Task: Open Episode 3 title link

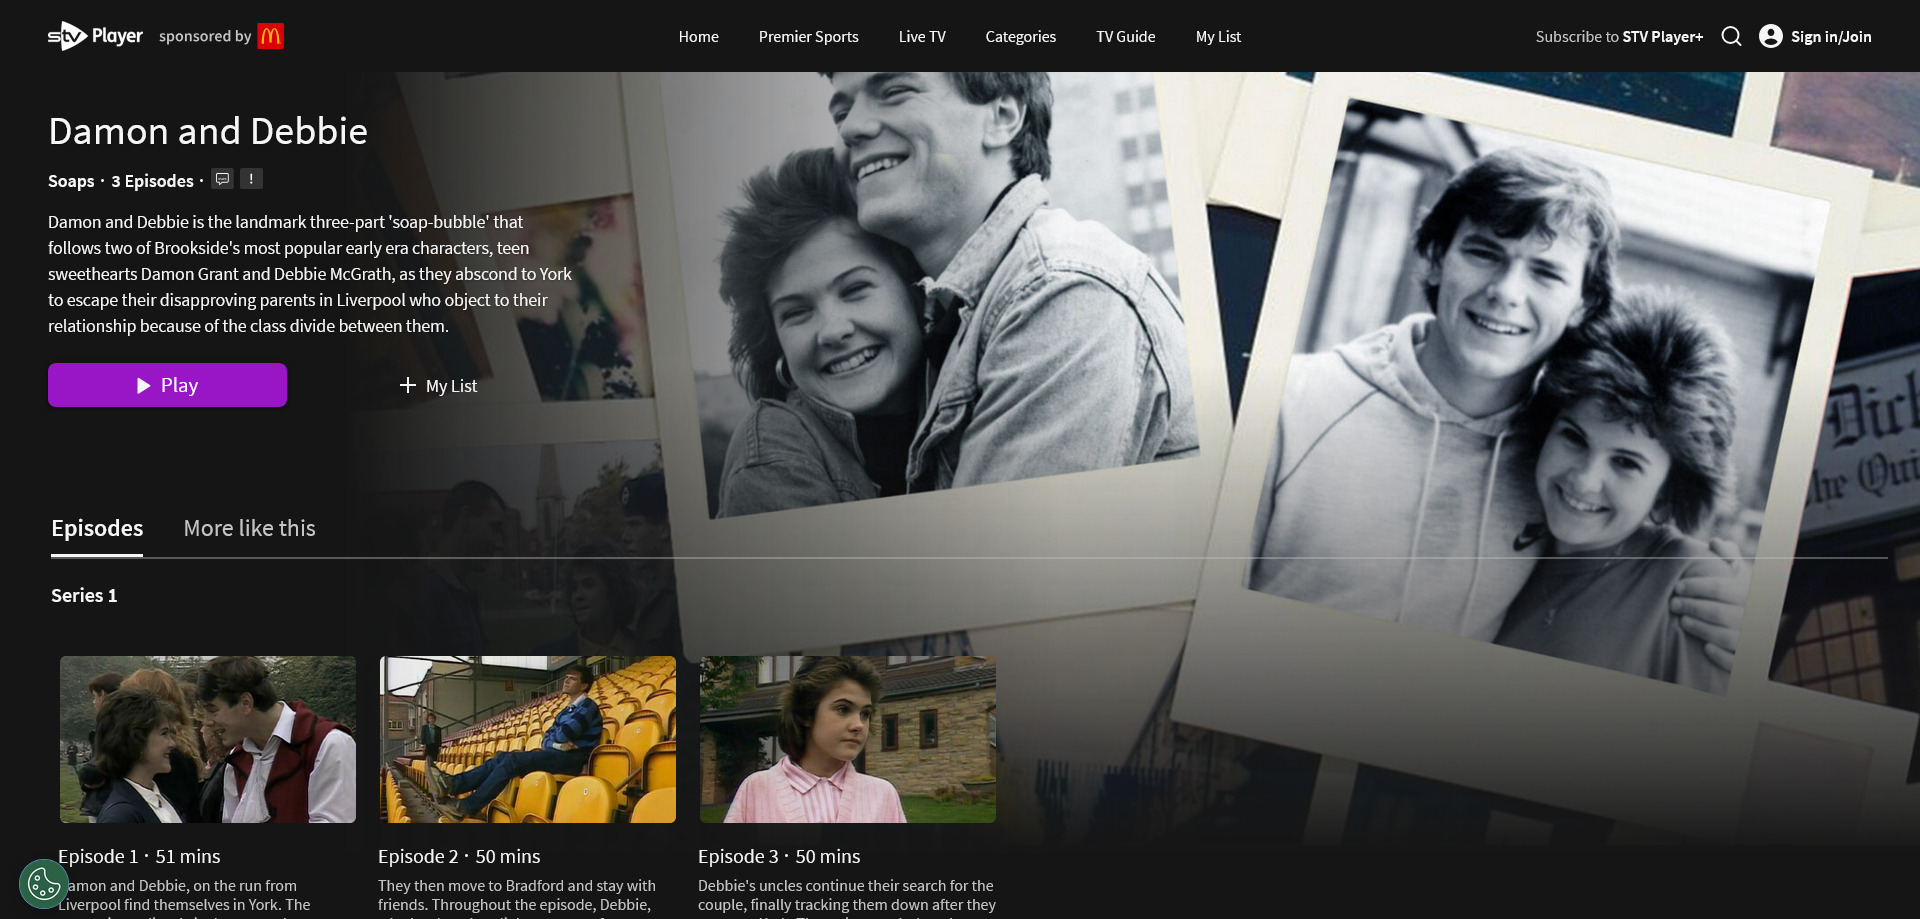Action: click(x=778, y=857)
